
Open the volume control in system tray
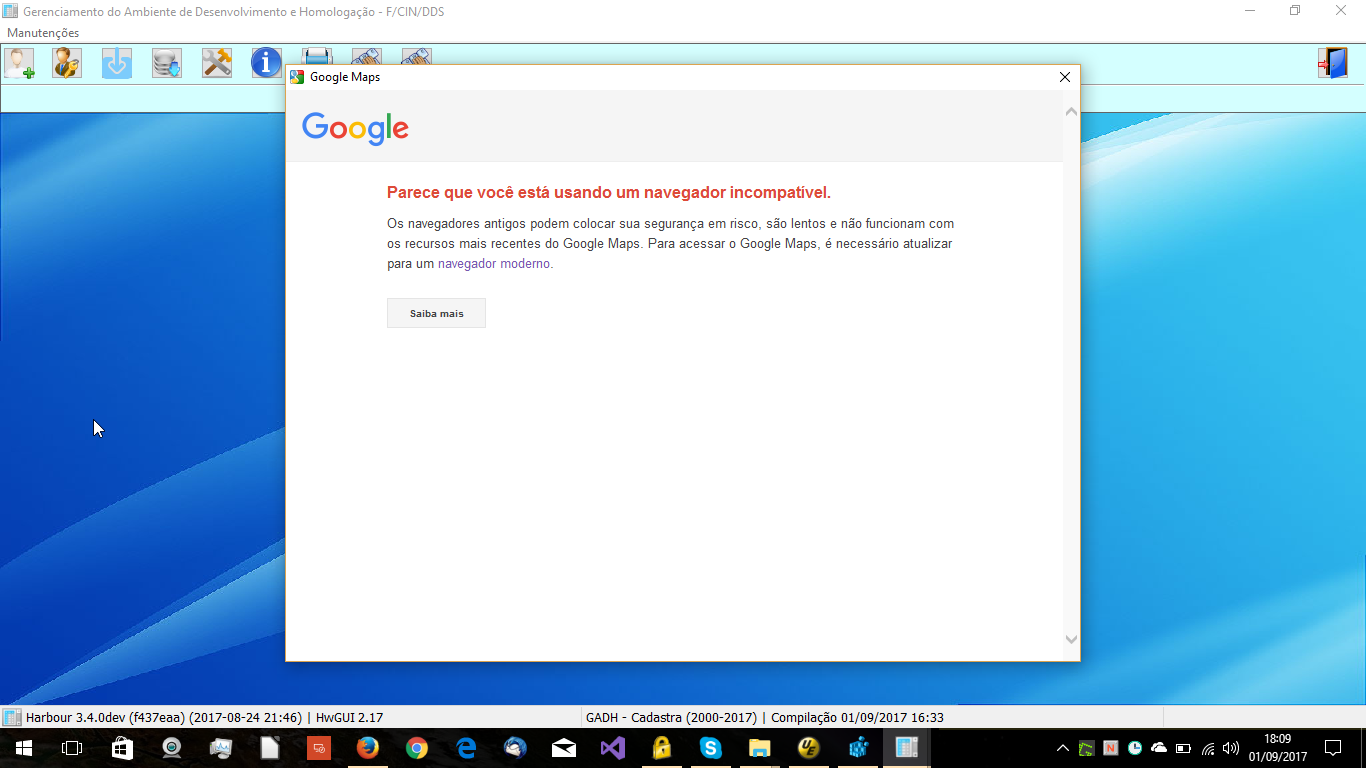point(1231,748)
